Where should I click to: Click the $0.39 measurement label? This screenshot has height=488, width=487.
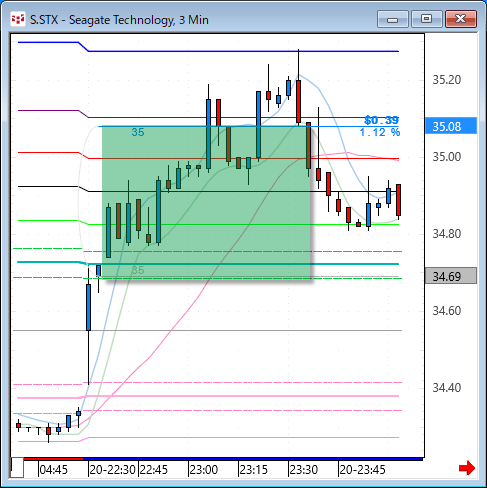(382, 120)
